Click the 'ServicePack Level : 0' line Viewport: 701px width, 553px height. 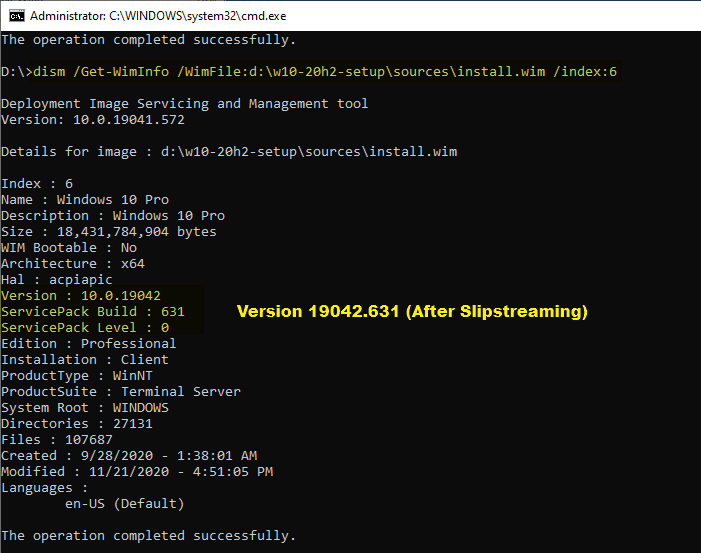pyautogui.click(x=85, y=328)
